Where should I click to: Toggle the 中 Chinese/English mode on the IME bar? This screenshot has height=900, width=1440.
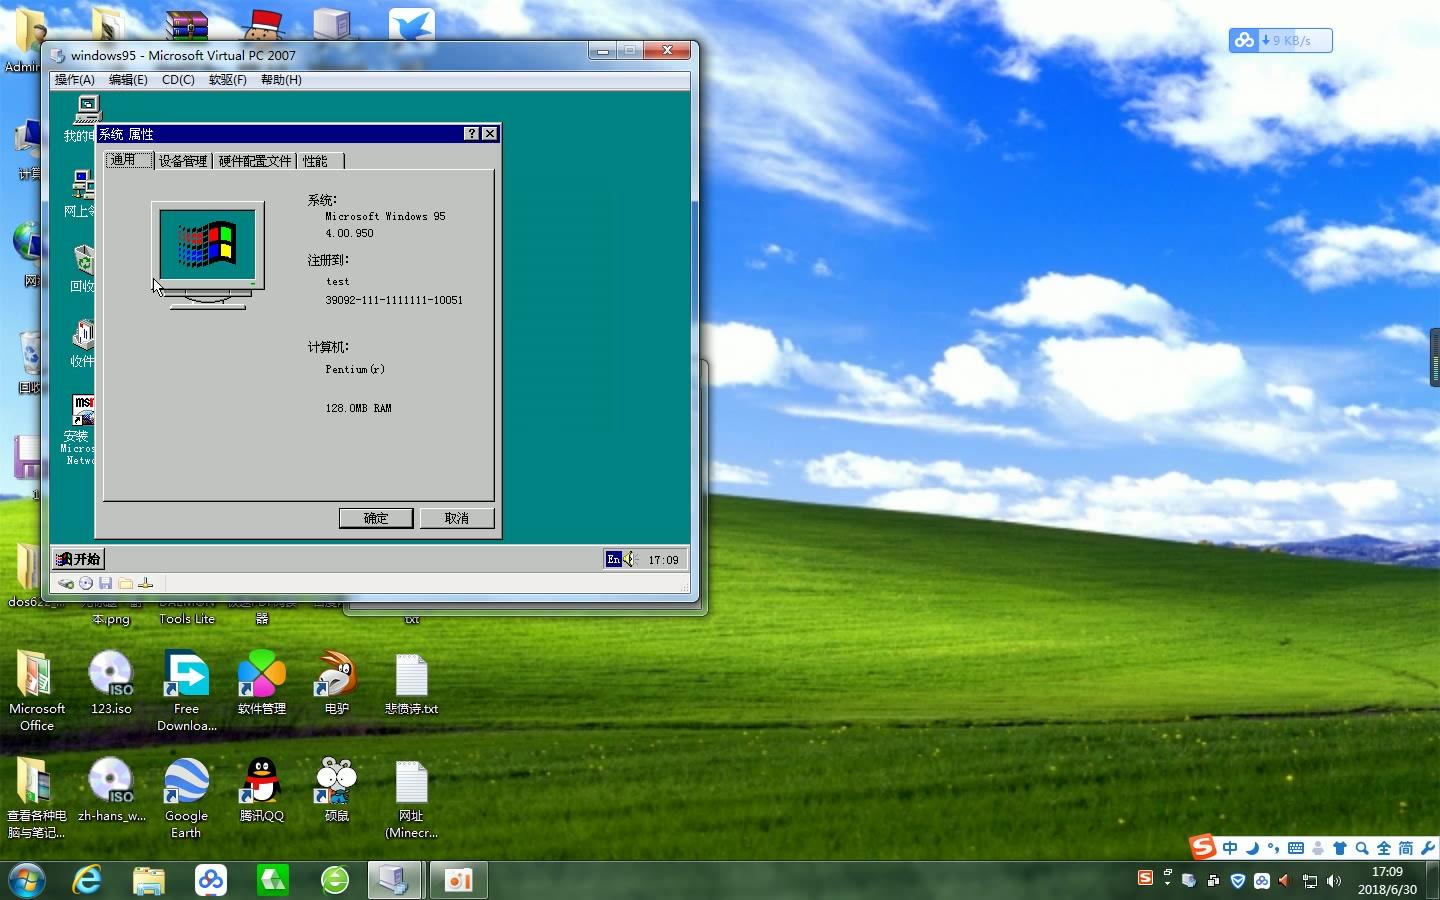coord(1230,848)
